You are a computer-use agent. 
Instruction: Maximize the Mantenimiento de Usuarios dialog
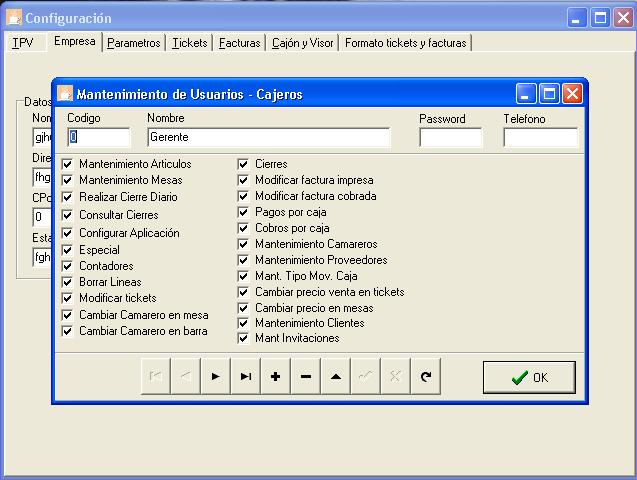[x=549, y=94]
